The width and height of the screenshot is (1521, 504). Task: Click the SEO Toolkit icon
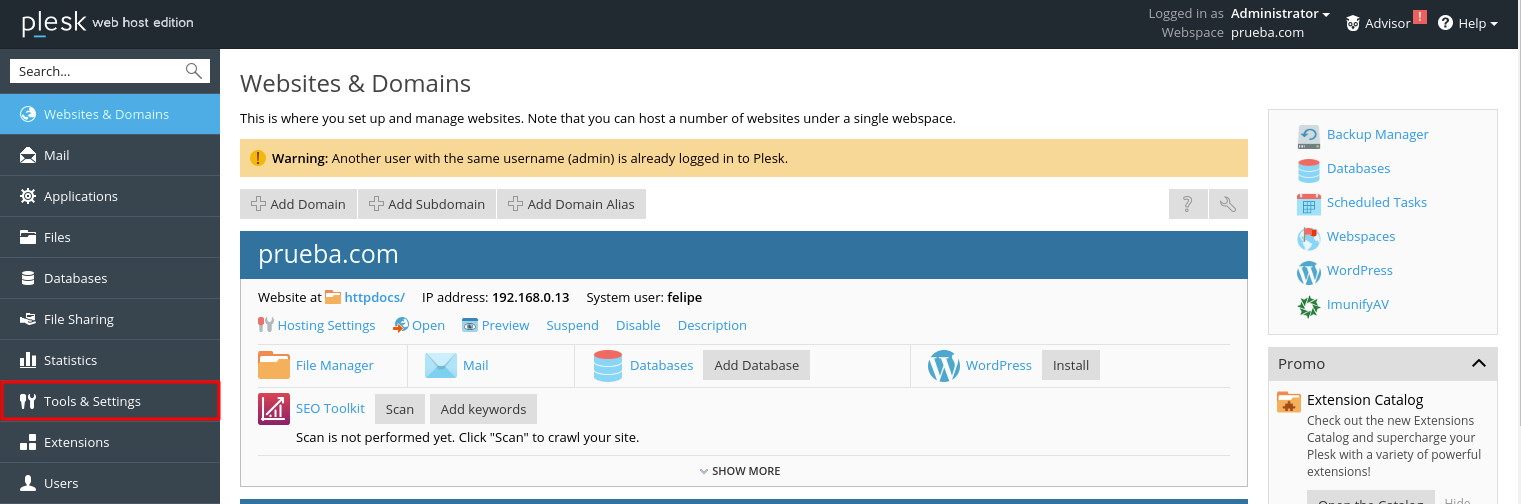coord(274,409)
